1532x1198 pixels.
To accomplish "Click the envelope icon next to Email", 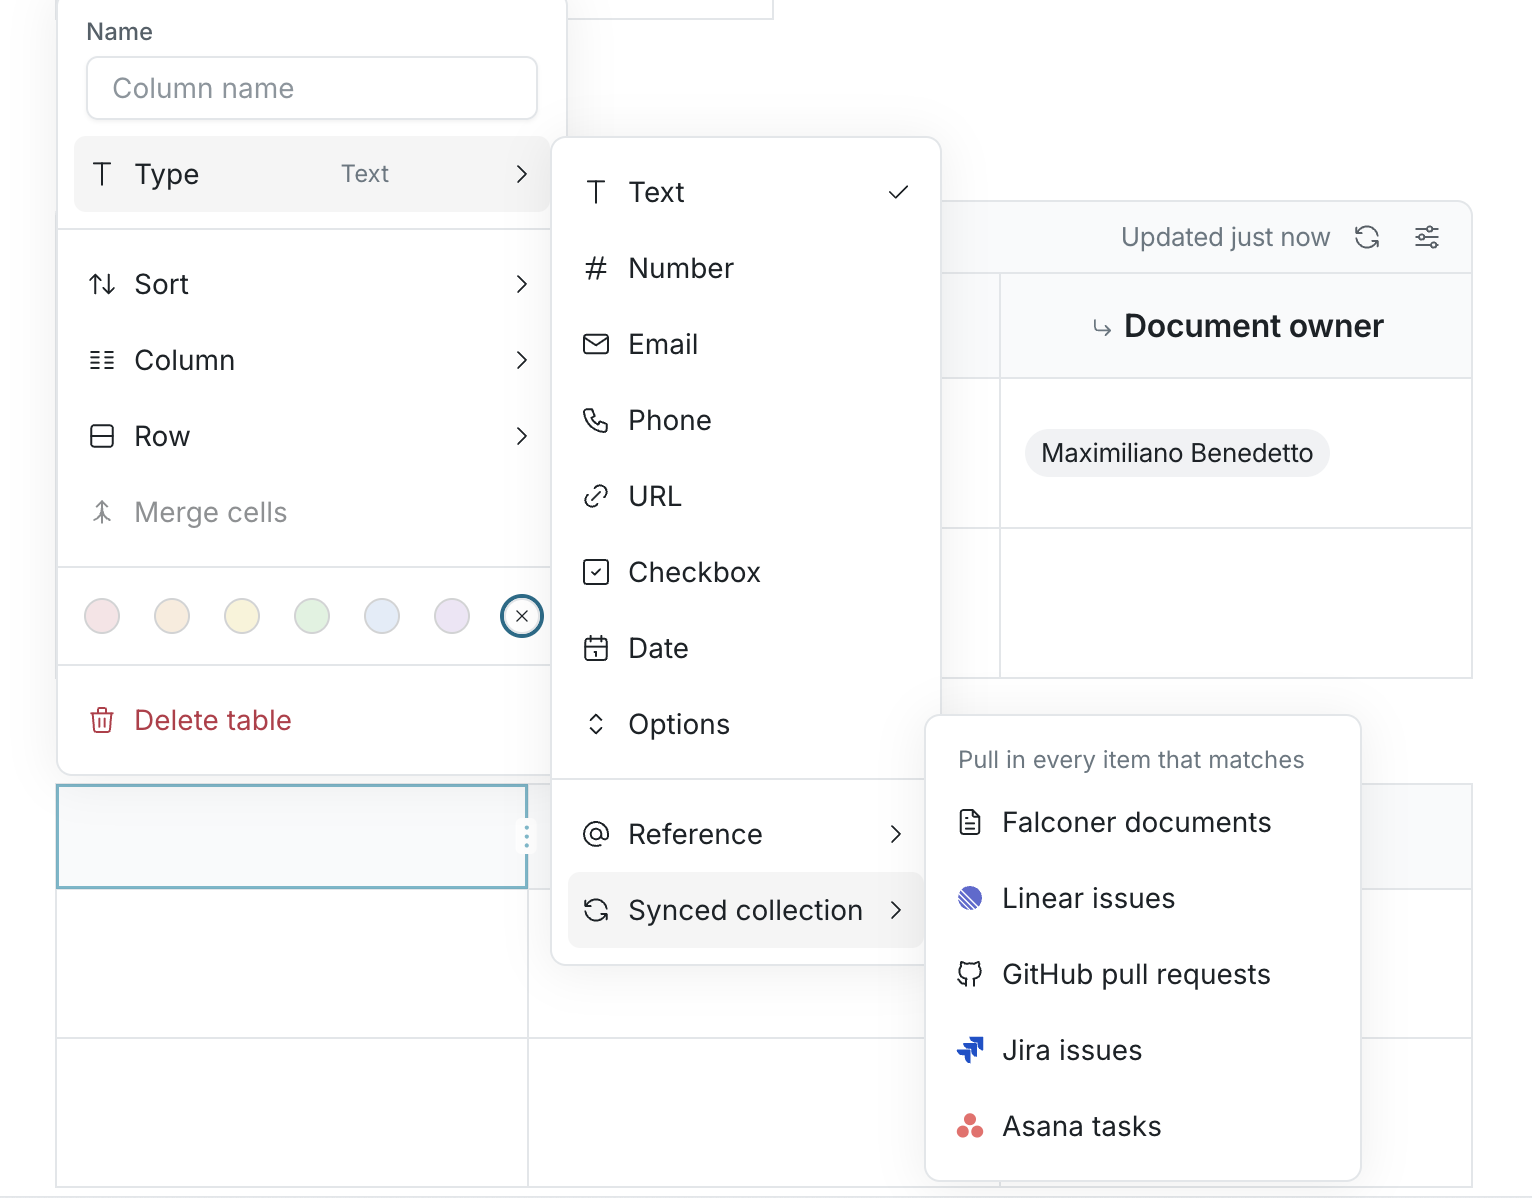I will click(x=596, y=344).
